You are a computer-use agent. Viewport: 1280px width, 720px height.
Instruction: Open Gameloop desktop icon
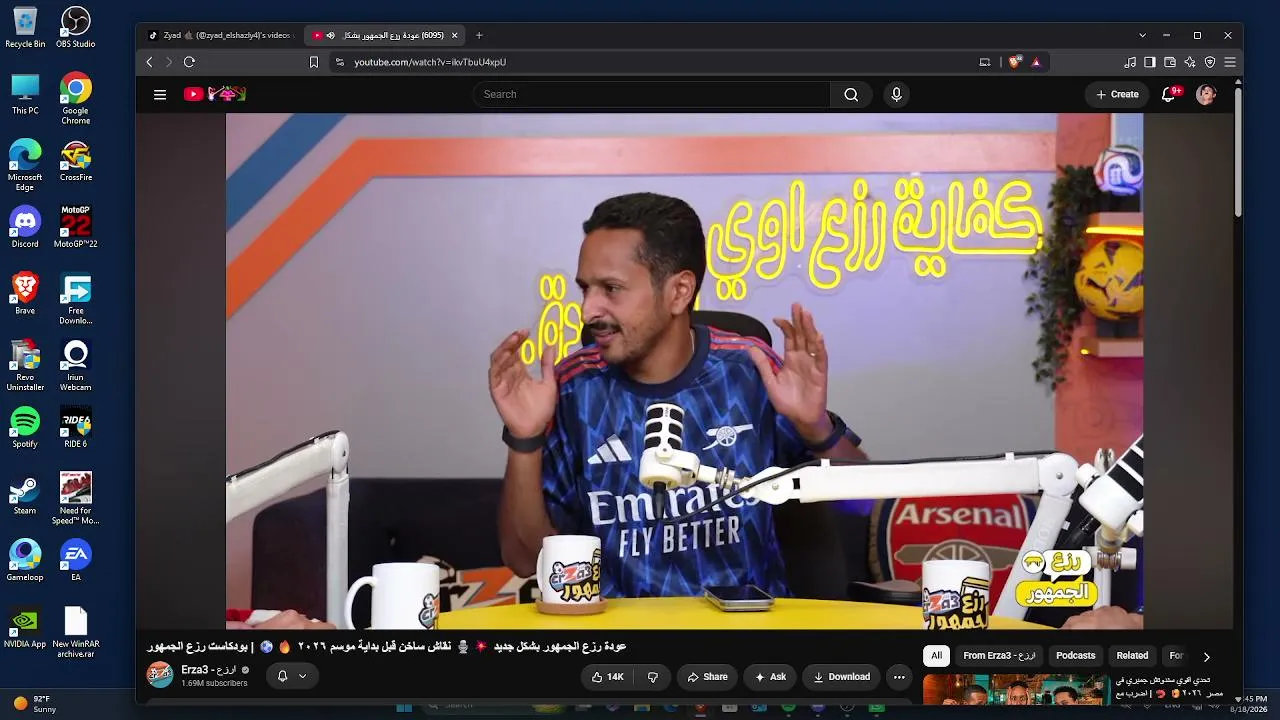[x=25, y=561]
